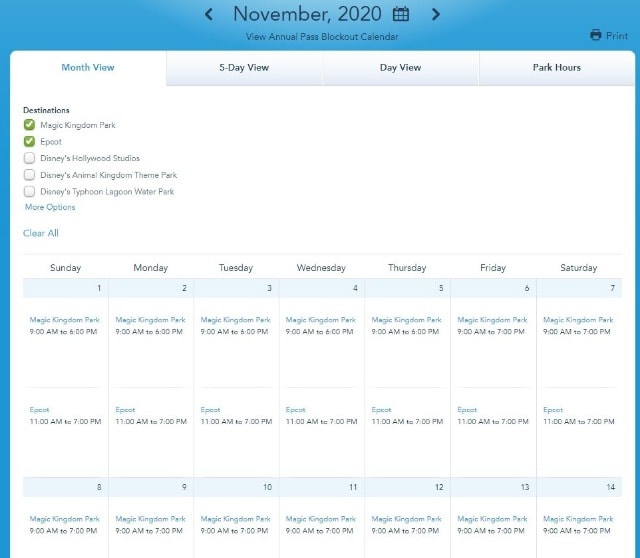
Task: Switch to the Day View tab
Action: click(400, 68)
